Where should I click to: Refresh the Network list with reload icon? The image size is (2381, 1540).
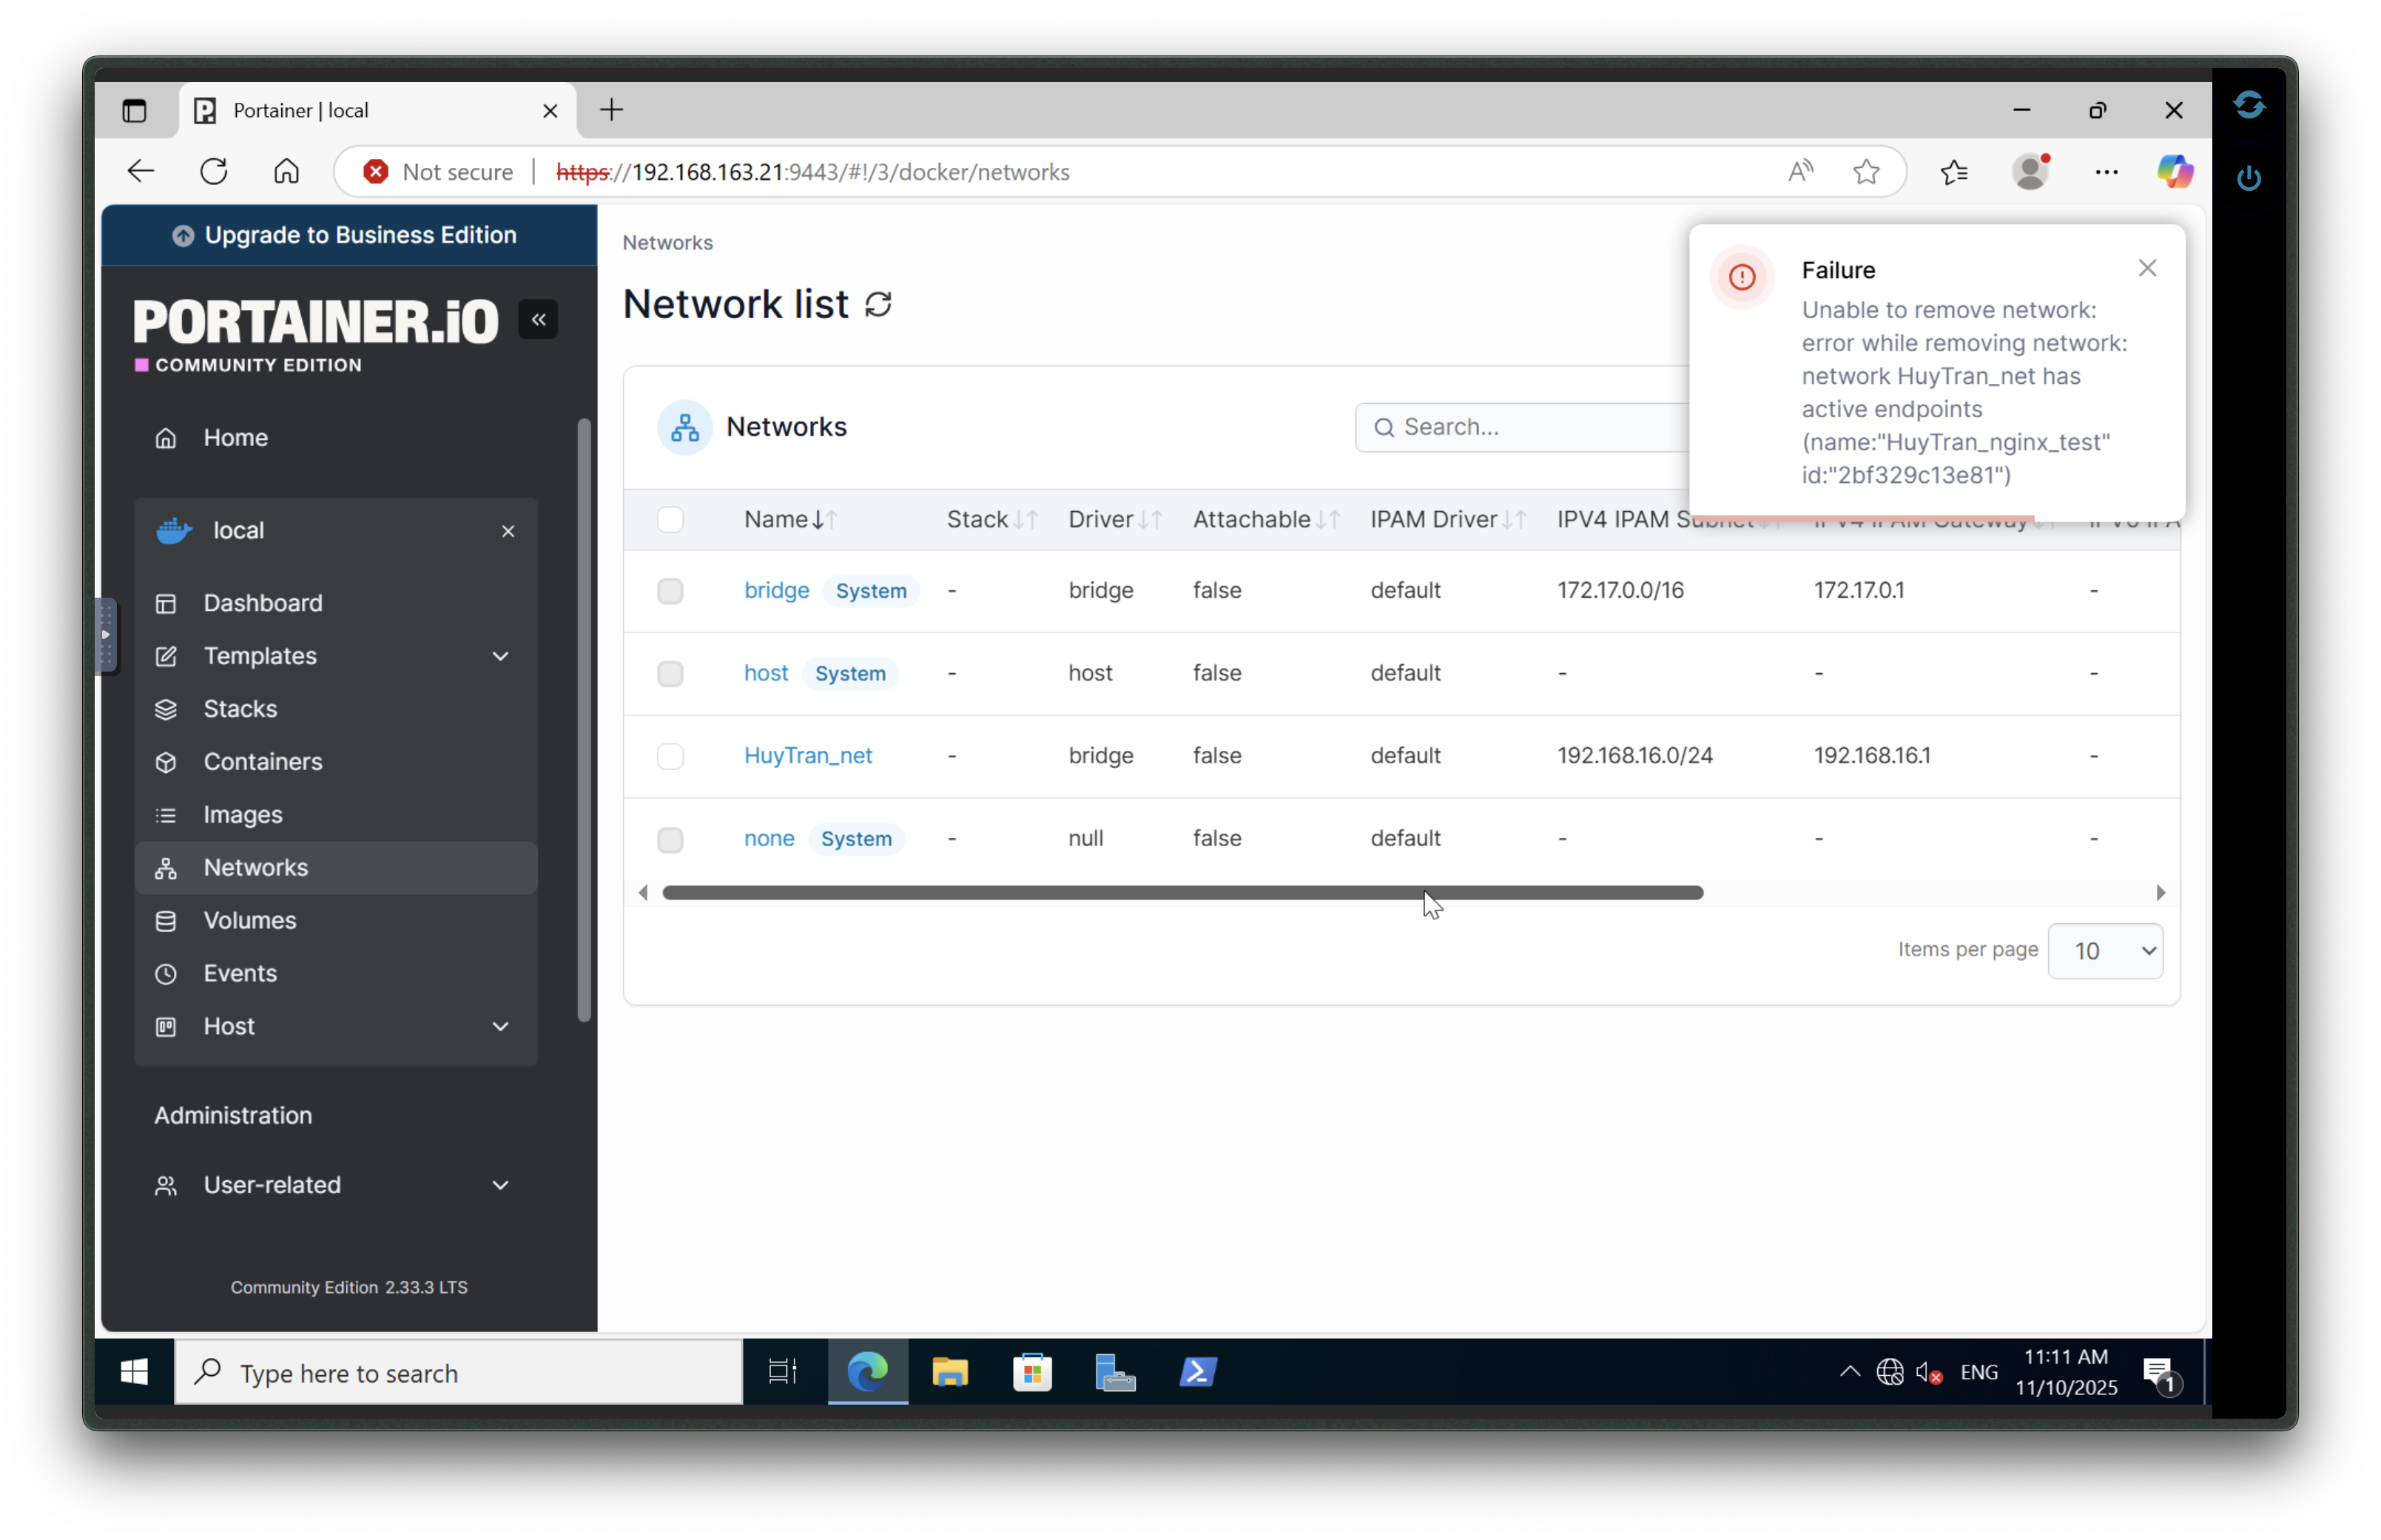pyautogui.click(x=878, y=304)
